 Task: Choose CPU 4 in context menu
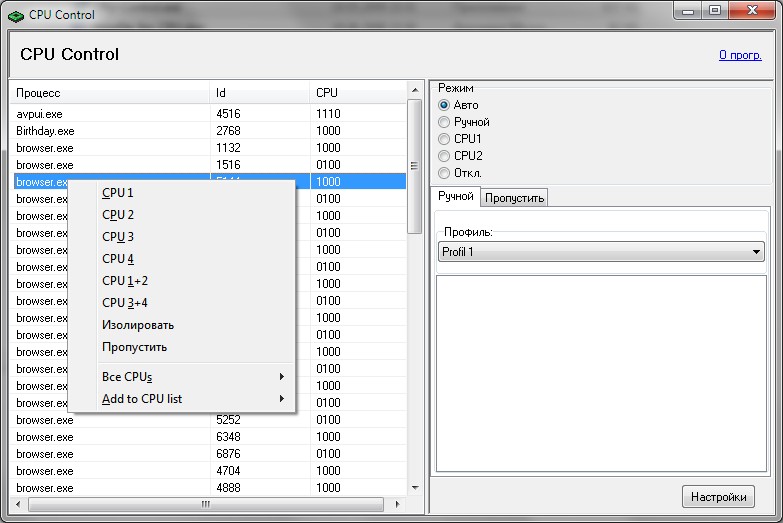(x=182, y=259)
